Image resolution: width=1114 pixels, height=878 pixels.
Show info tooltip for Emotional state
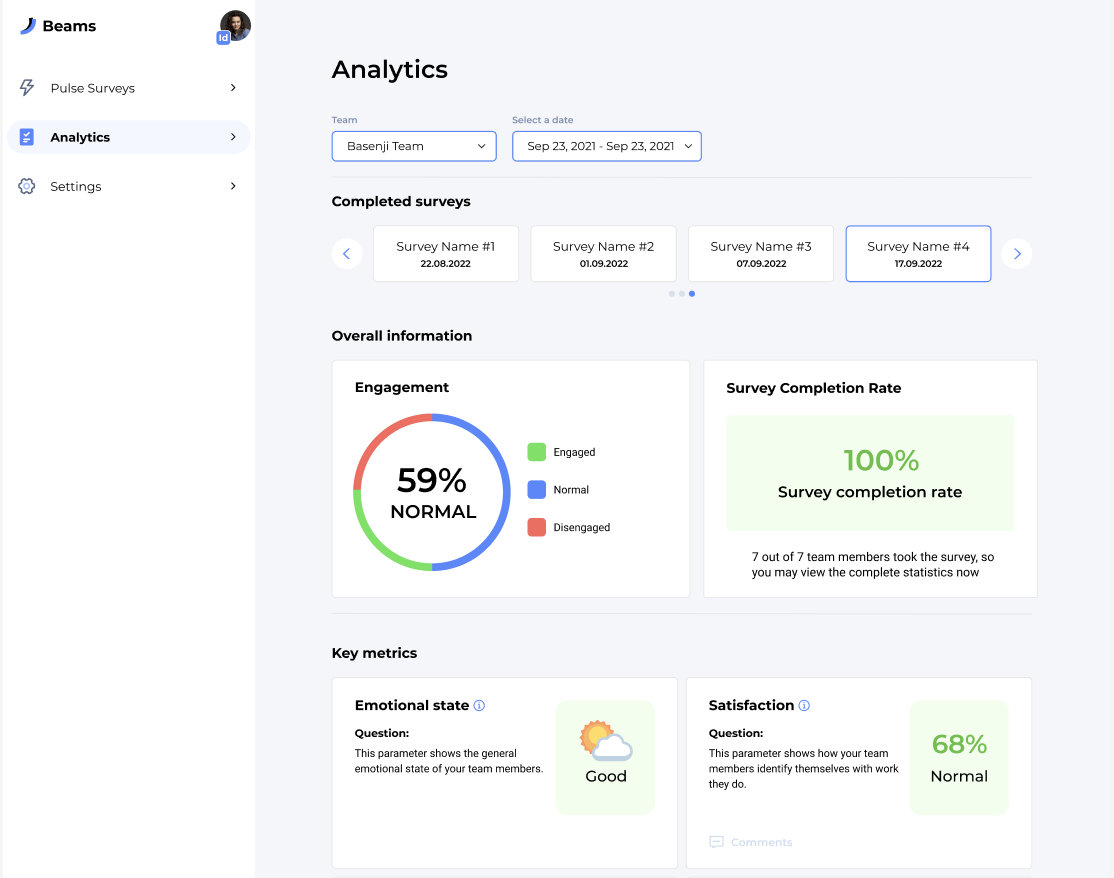pyautogui.click(x=479, y=706)
